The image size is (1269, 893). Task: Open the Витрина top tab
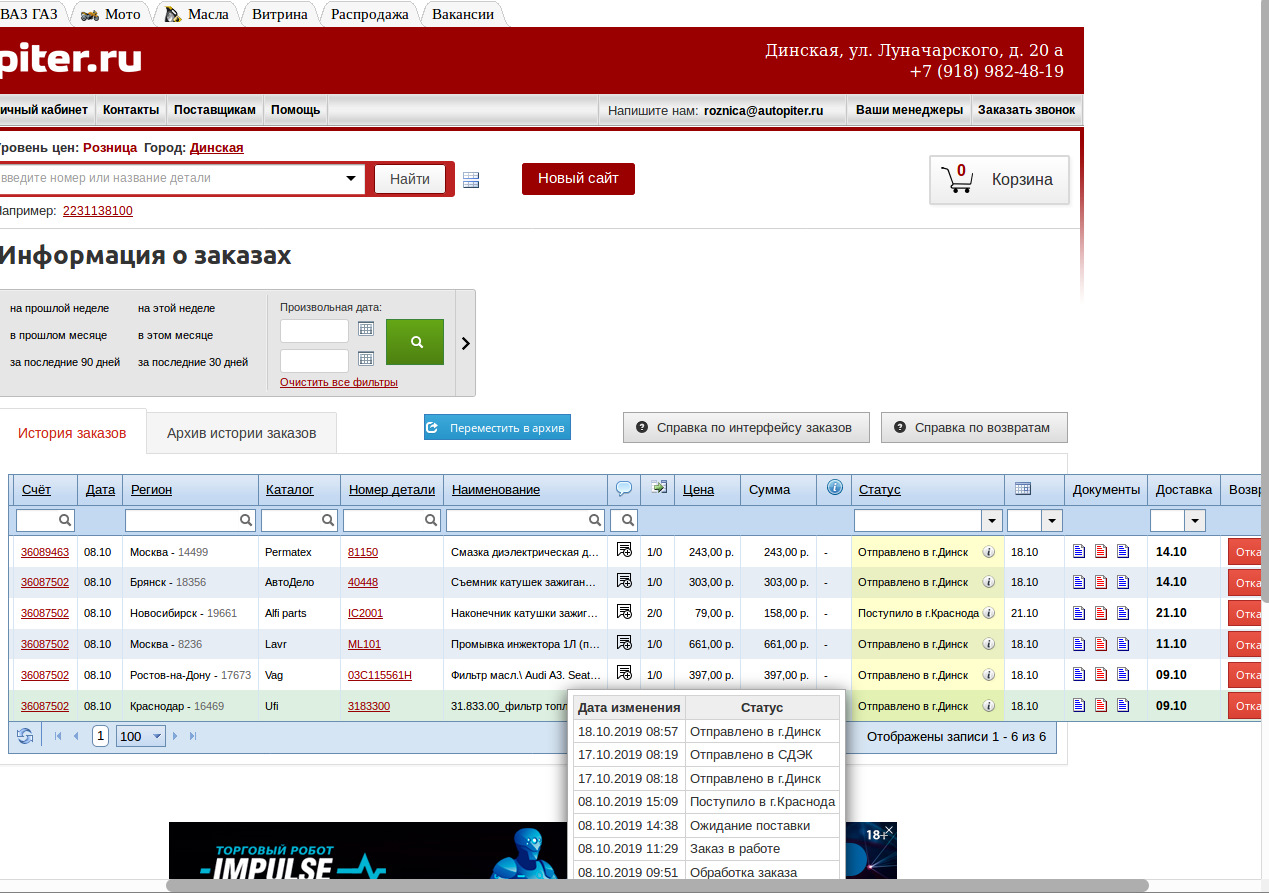280,14
